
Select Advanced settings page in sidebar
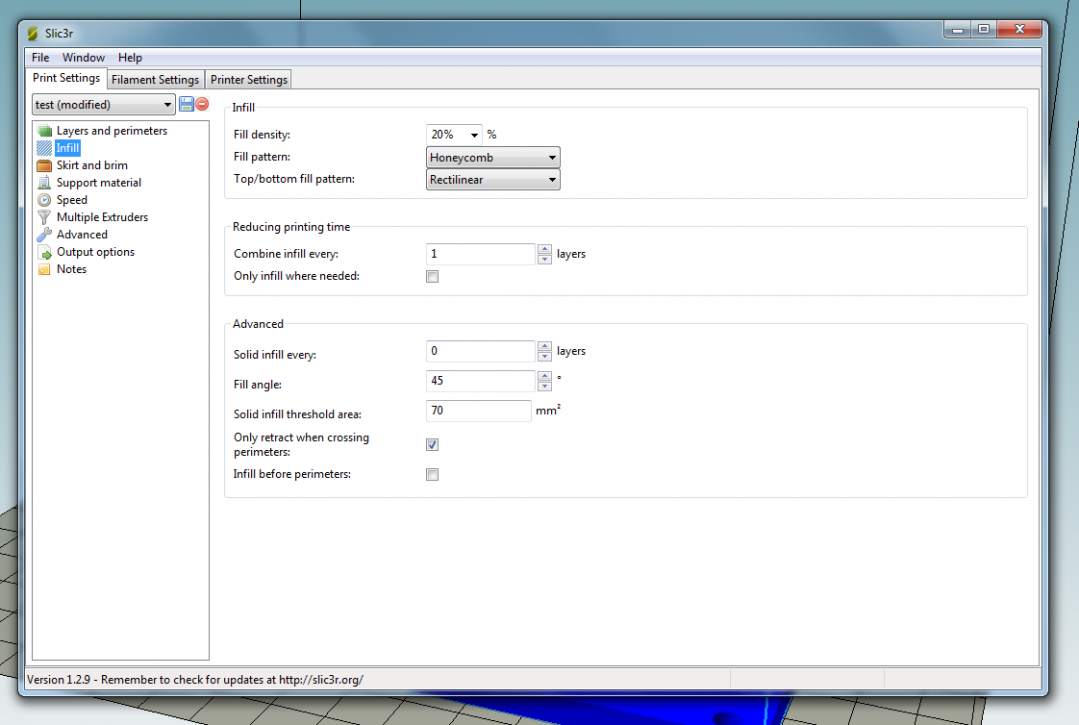pos(83,235)
